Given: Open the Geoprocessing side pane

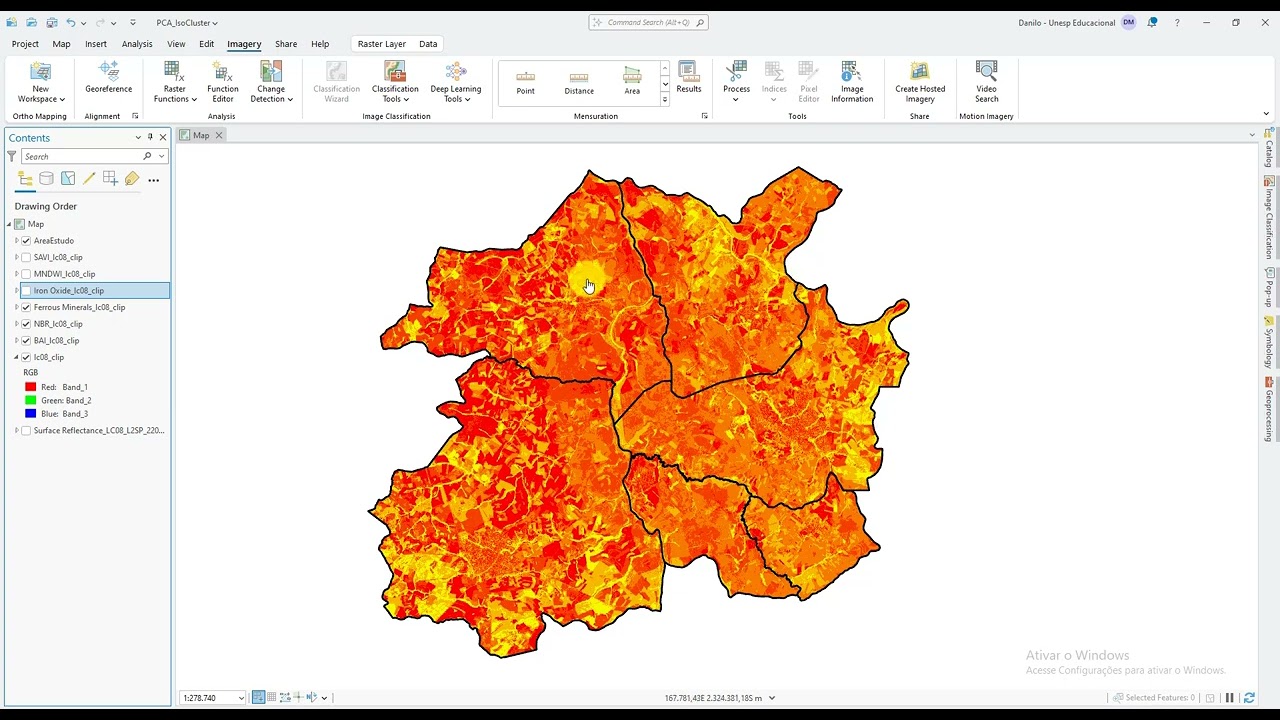Looking at the screenshot, I should pos(1269,410).
